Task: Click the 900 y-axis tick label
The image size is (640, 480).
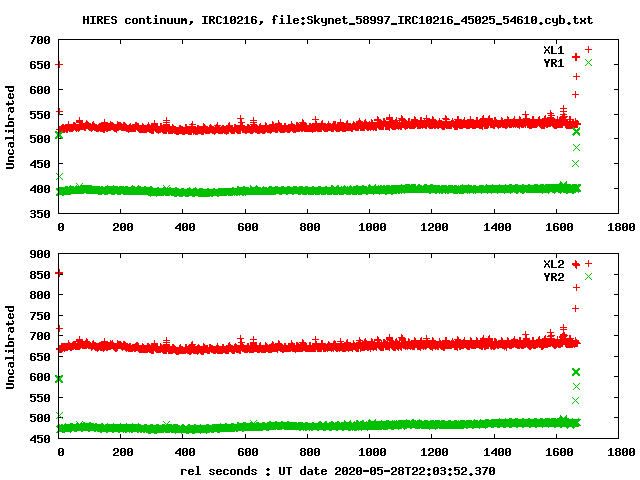Action: [40, 254]
